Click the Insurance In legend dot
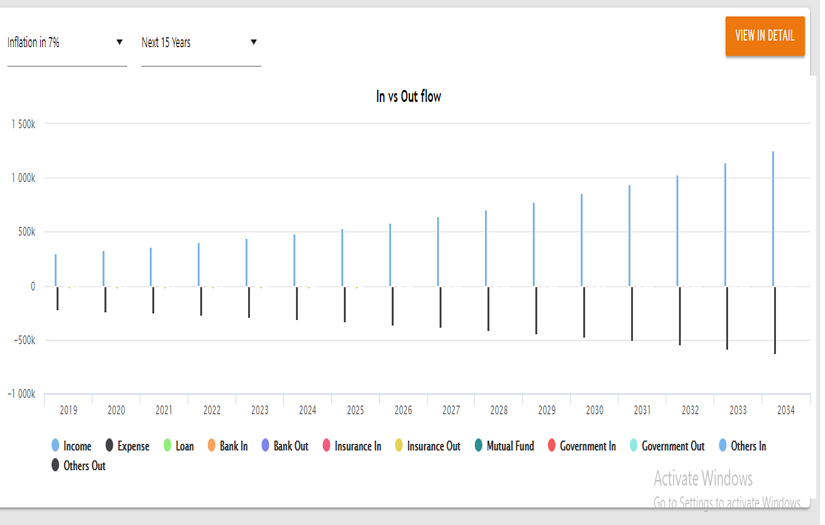 (x=326, y=446)
